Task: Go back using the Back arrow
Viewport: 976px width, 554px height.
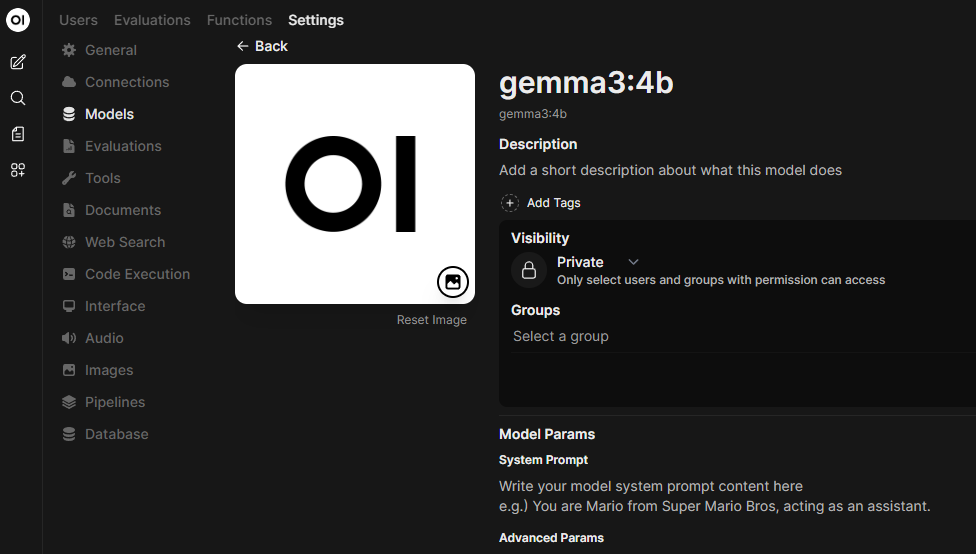Action: 262,46
